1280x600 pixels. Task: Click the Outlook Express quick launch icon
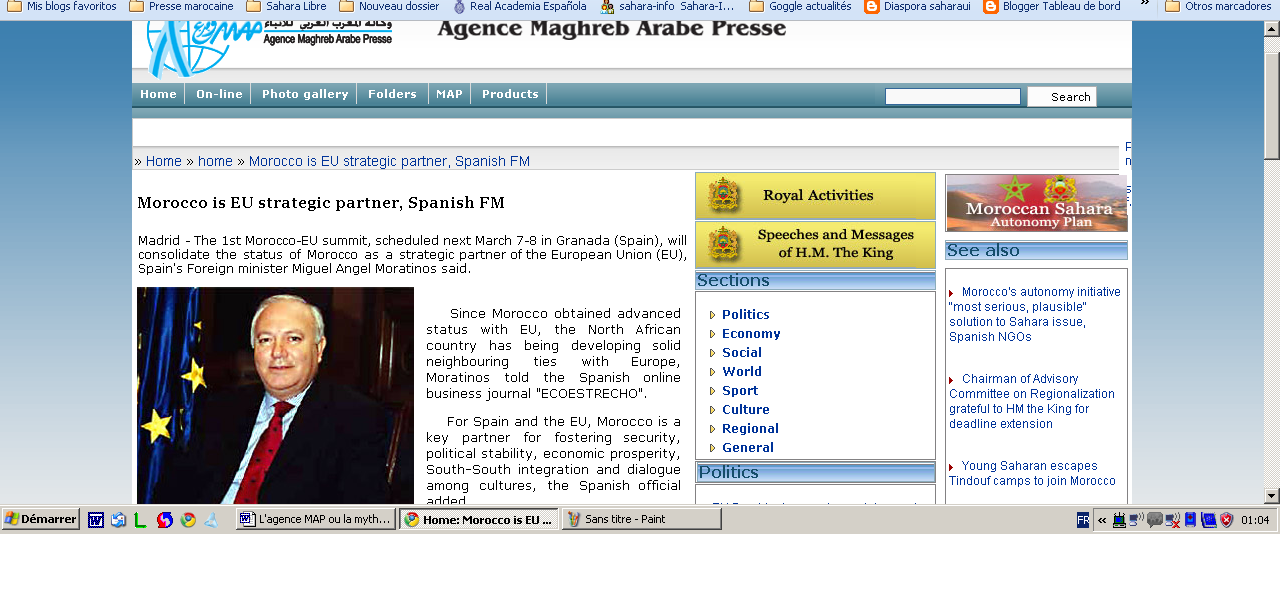tap(118, 520)
